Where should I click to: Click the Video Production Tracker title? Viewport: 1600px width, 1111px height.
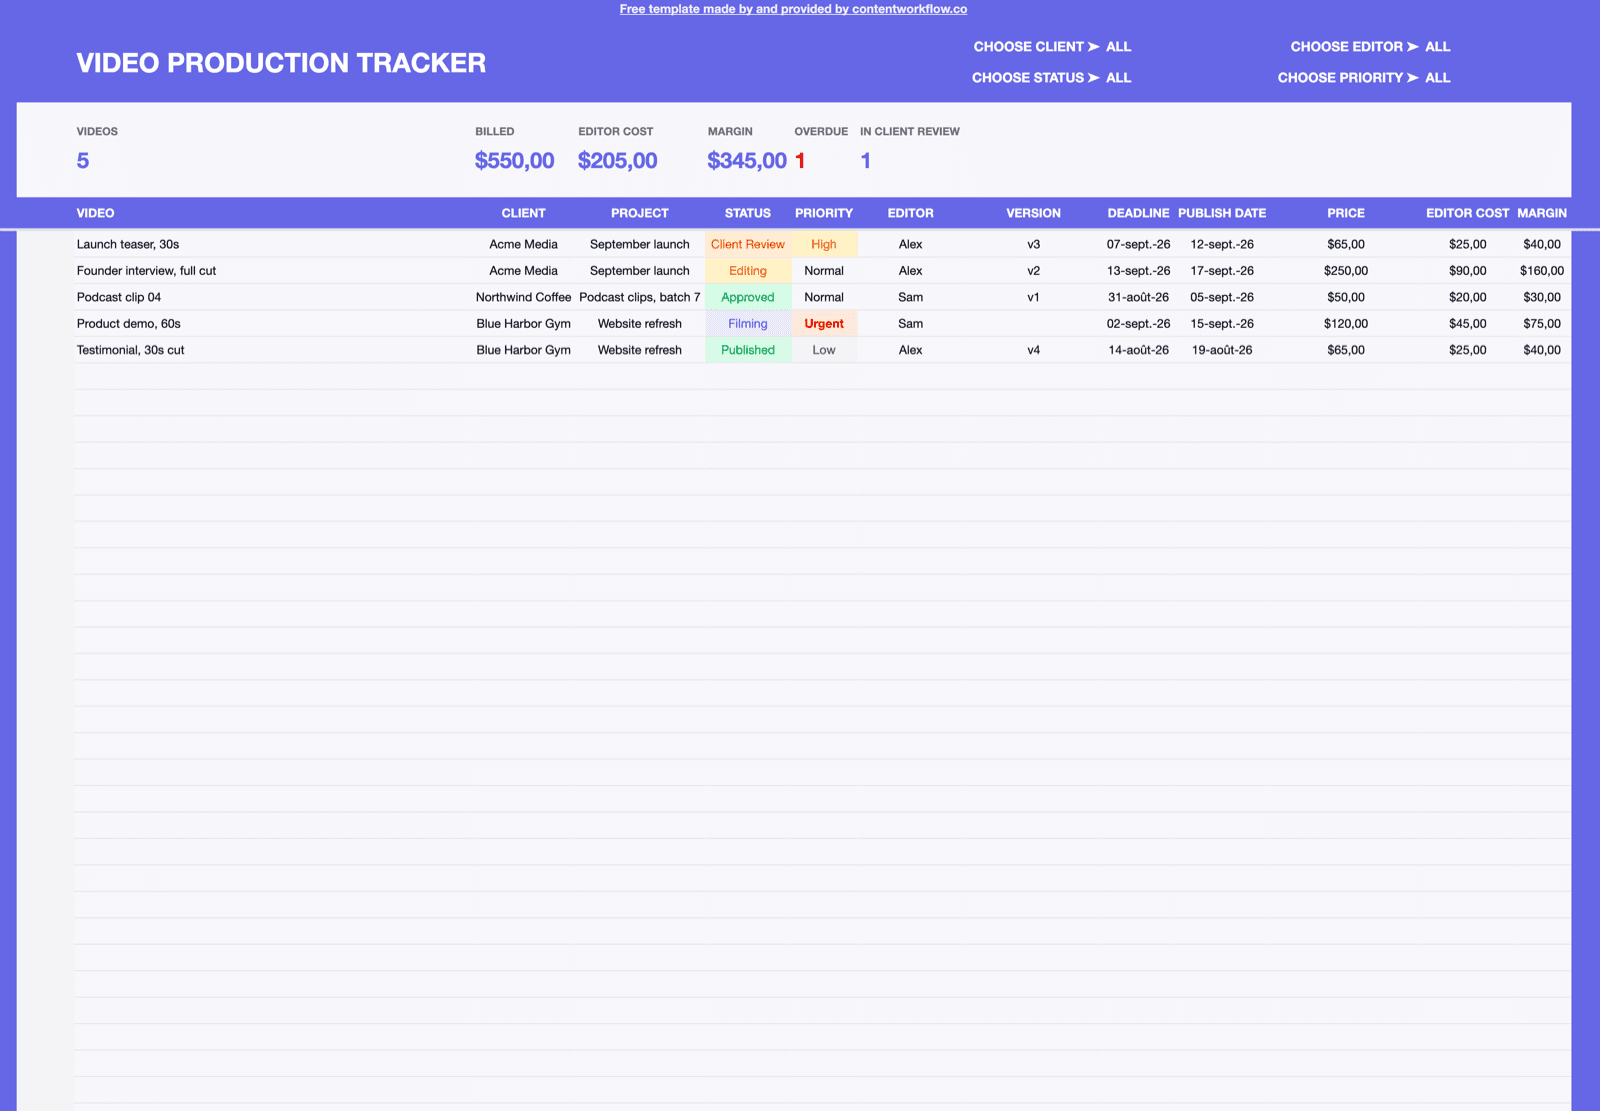[x=281, y=63]
